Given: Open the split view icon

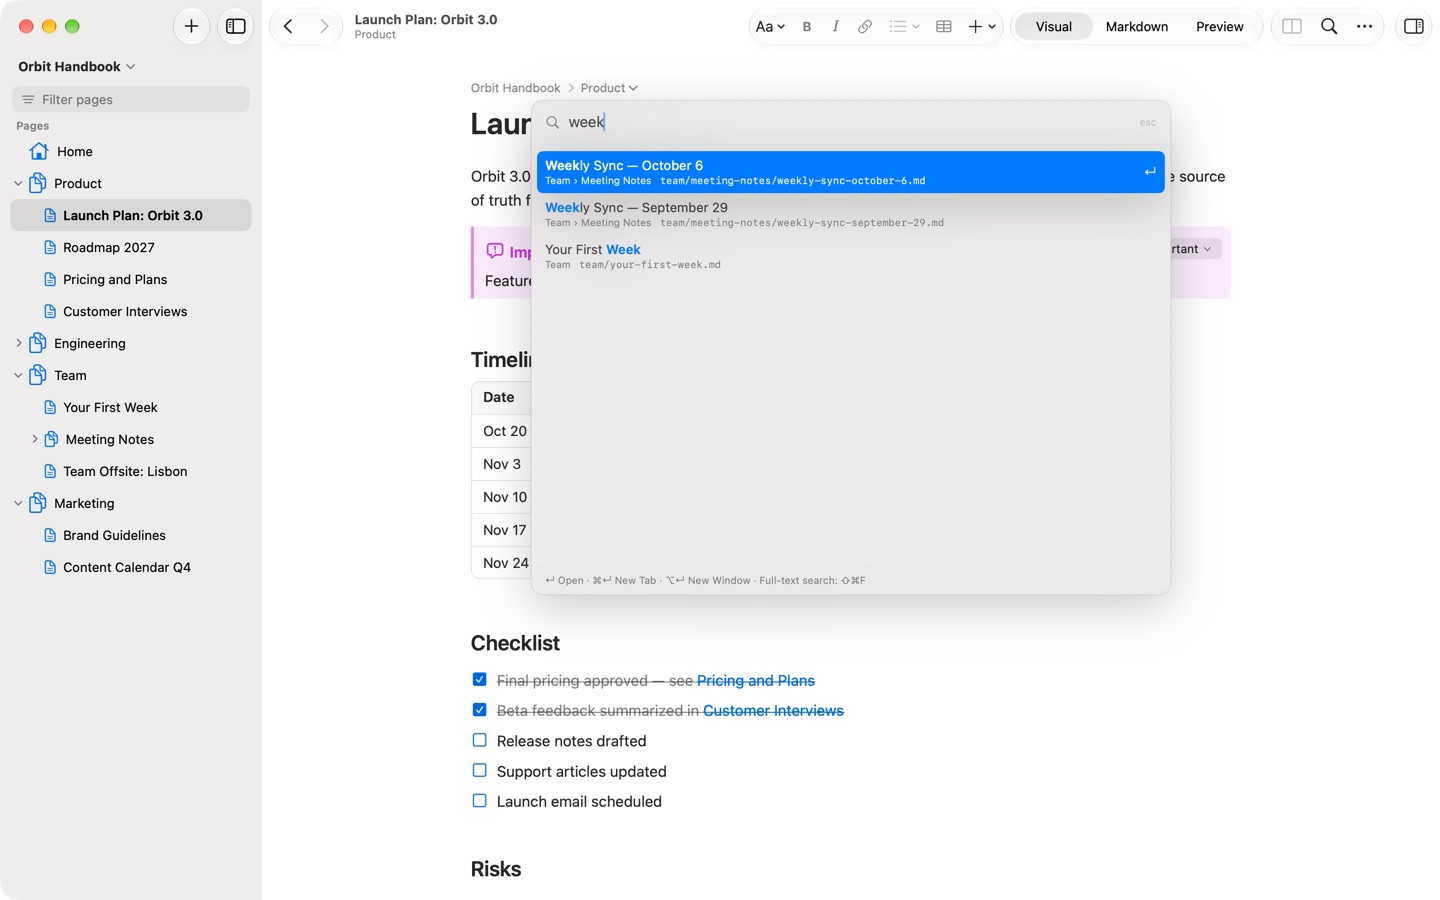Looking at the screenshot, I should coord(1292,26).
